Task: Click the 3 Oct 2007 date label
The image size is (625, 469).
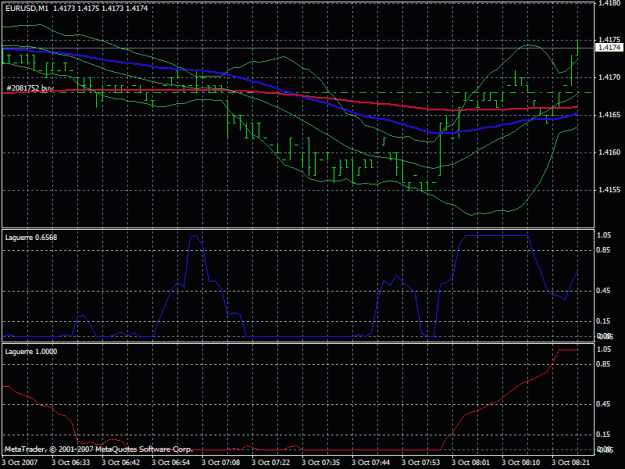Action: 20,463
